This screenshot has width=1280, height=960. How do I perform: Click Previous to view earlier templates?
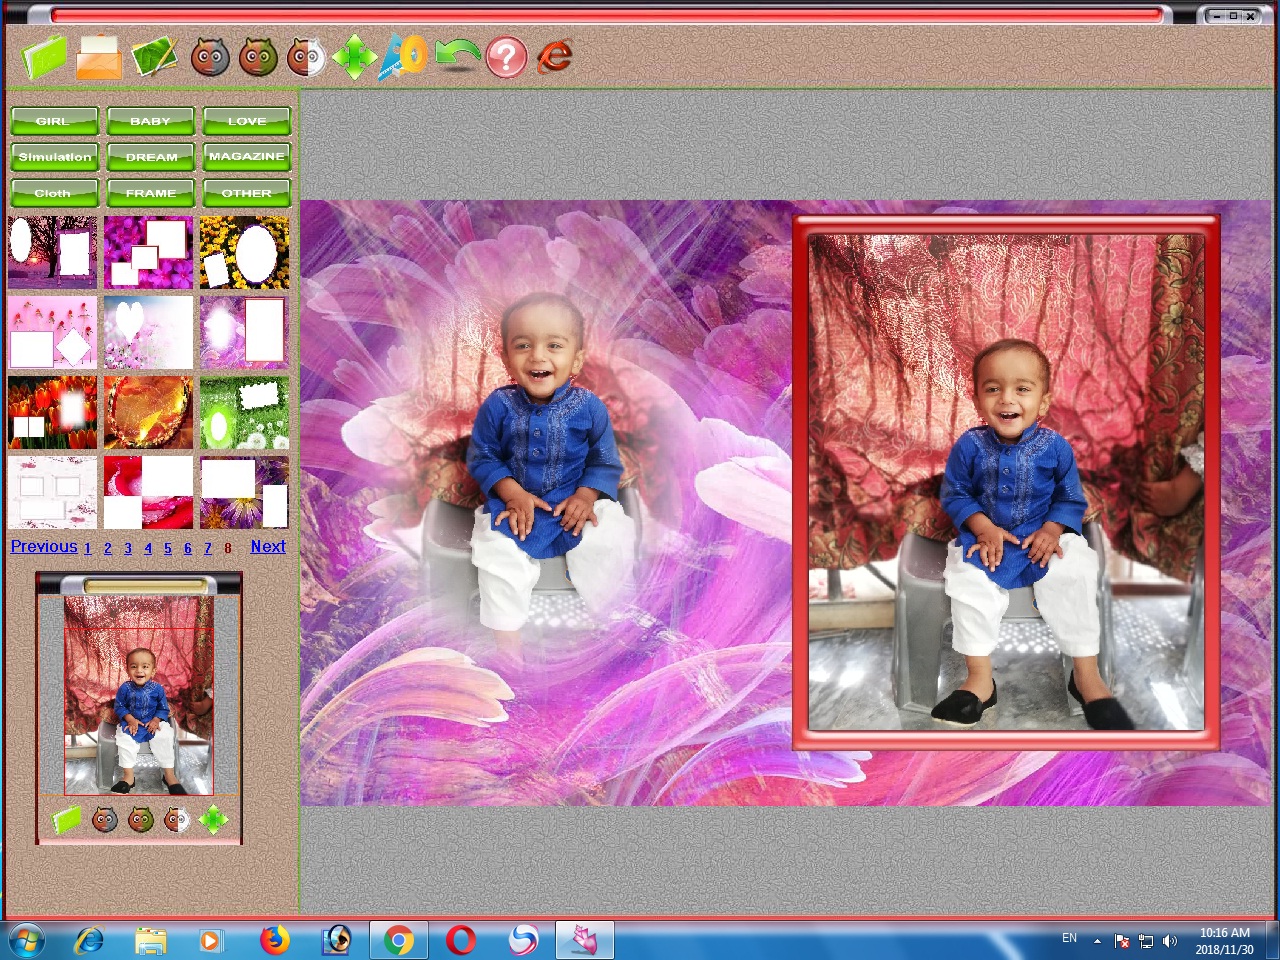point(44,547)
